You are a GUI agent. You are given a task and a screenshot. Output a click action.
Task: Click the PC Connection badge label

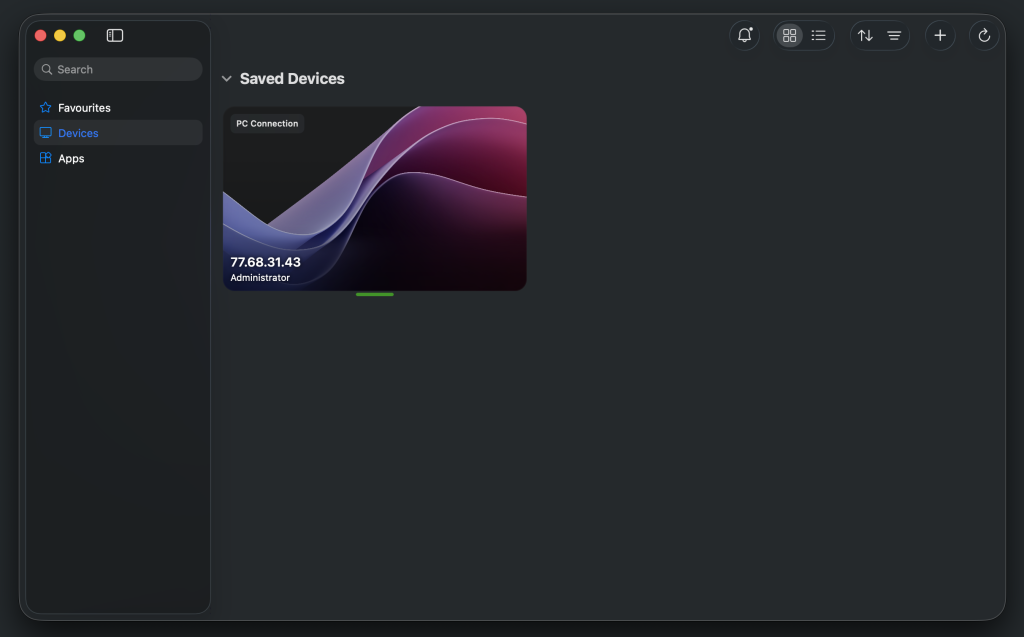[267, 123]
